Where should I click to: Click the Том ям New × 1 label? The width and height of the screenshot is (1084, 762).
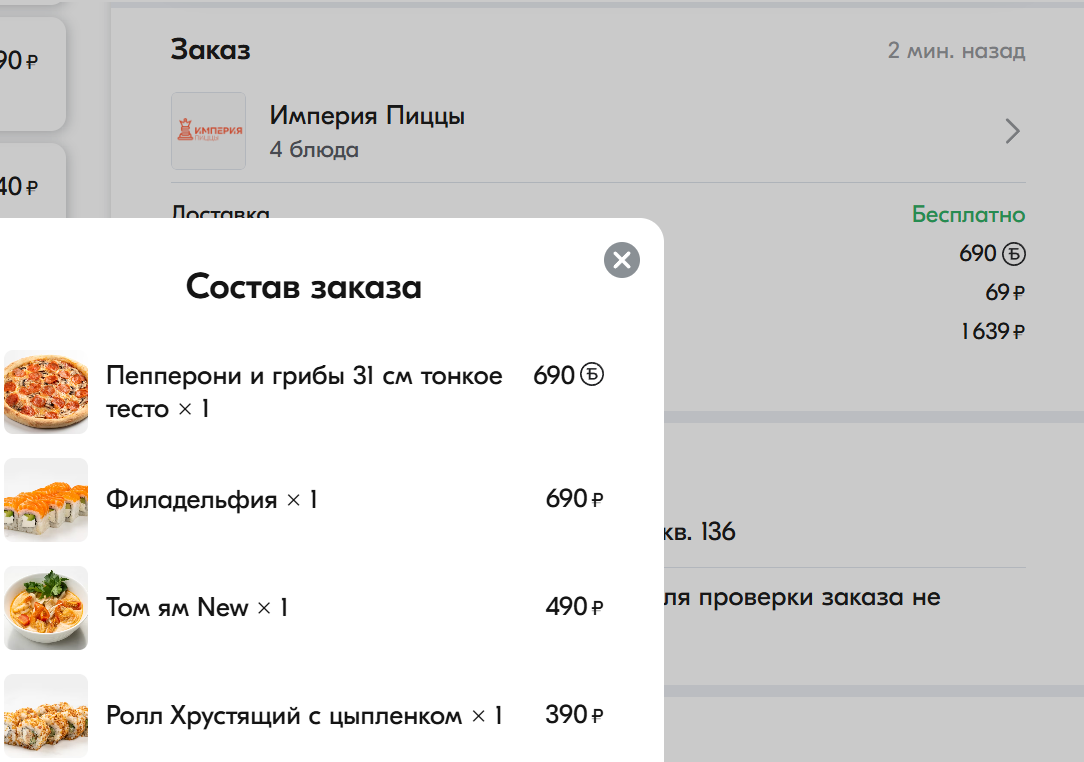pos(197,608)
